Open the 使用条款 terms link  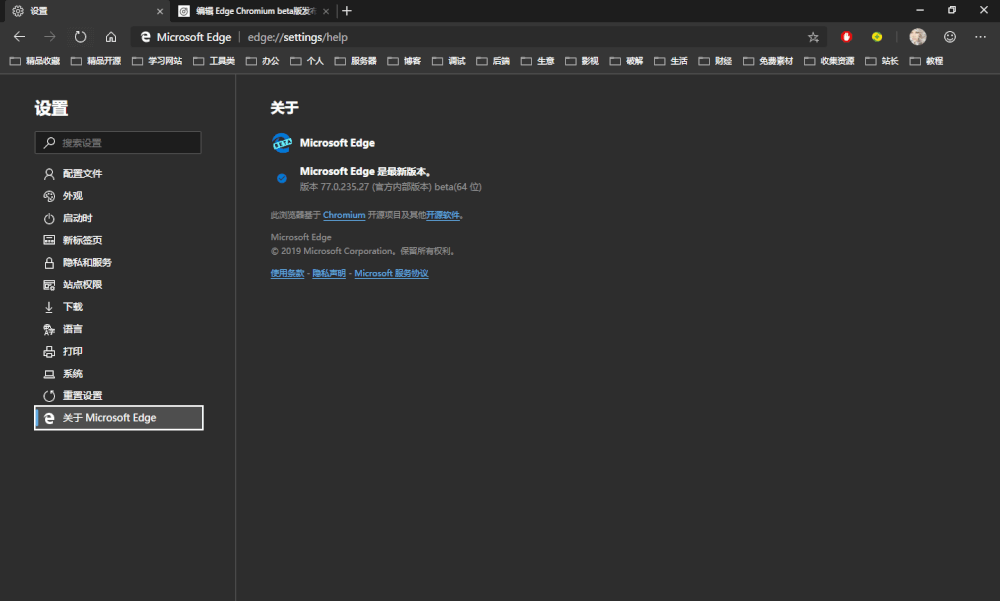click(x=287, y=273)
